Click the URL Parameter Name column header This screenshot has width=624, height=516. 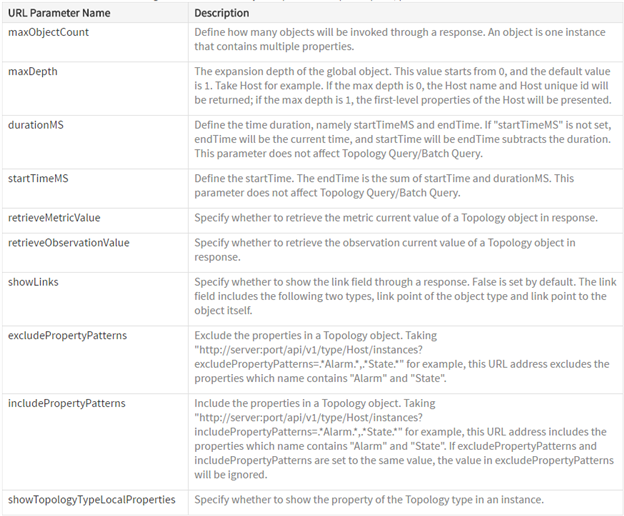click(59, 13)
